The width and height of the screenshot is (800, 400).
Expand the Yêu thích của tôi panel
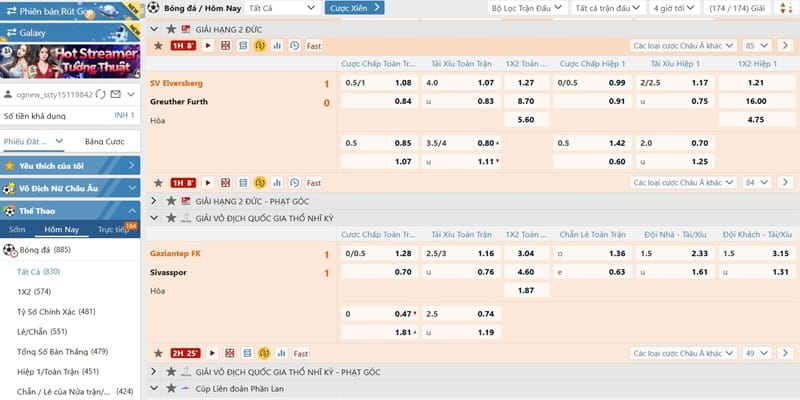(70, 165)
